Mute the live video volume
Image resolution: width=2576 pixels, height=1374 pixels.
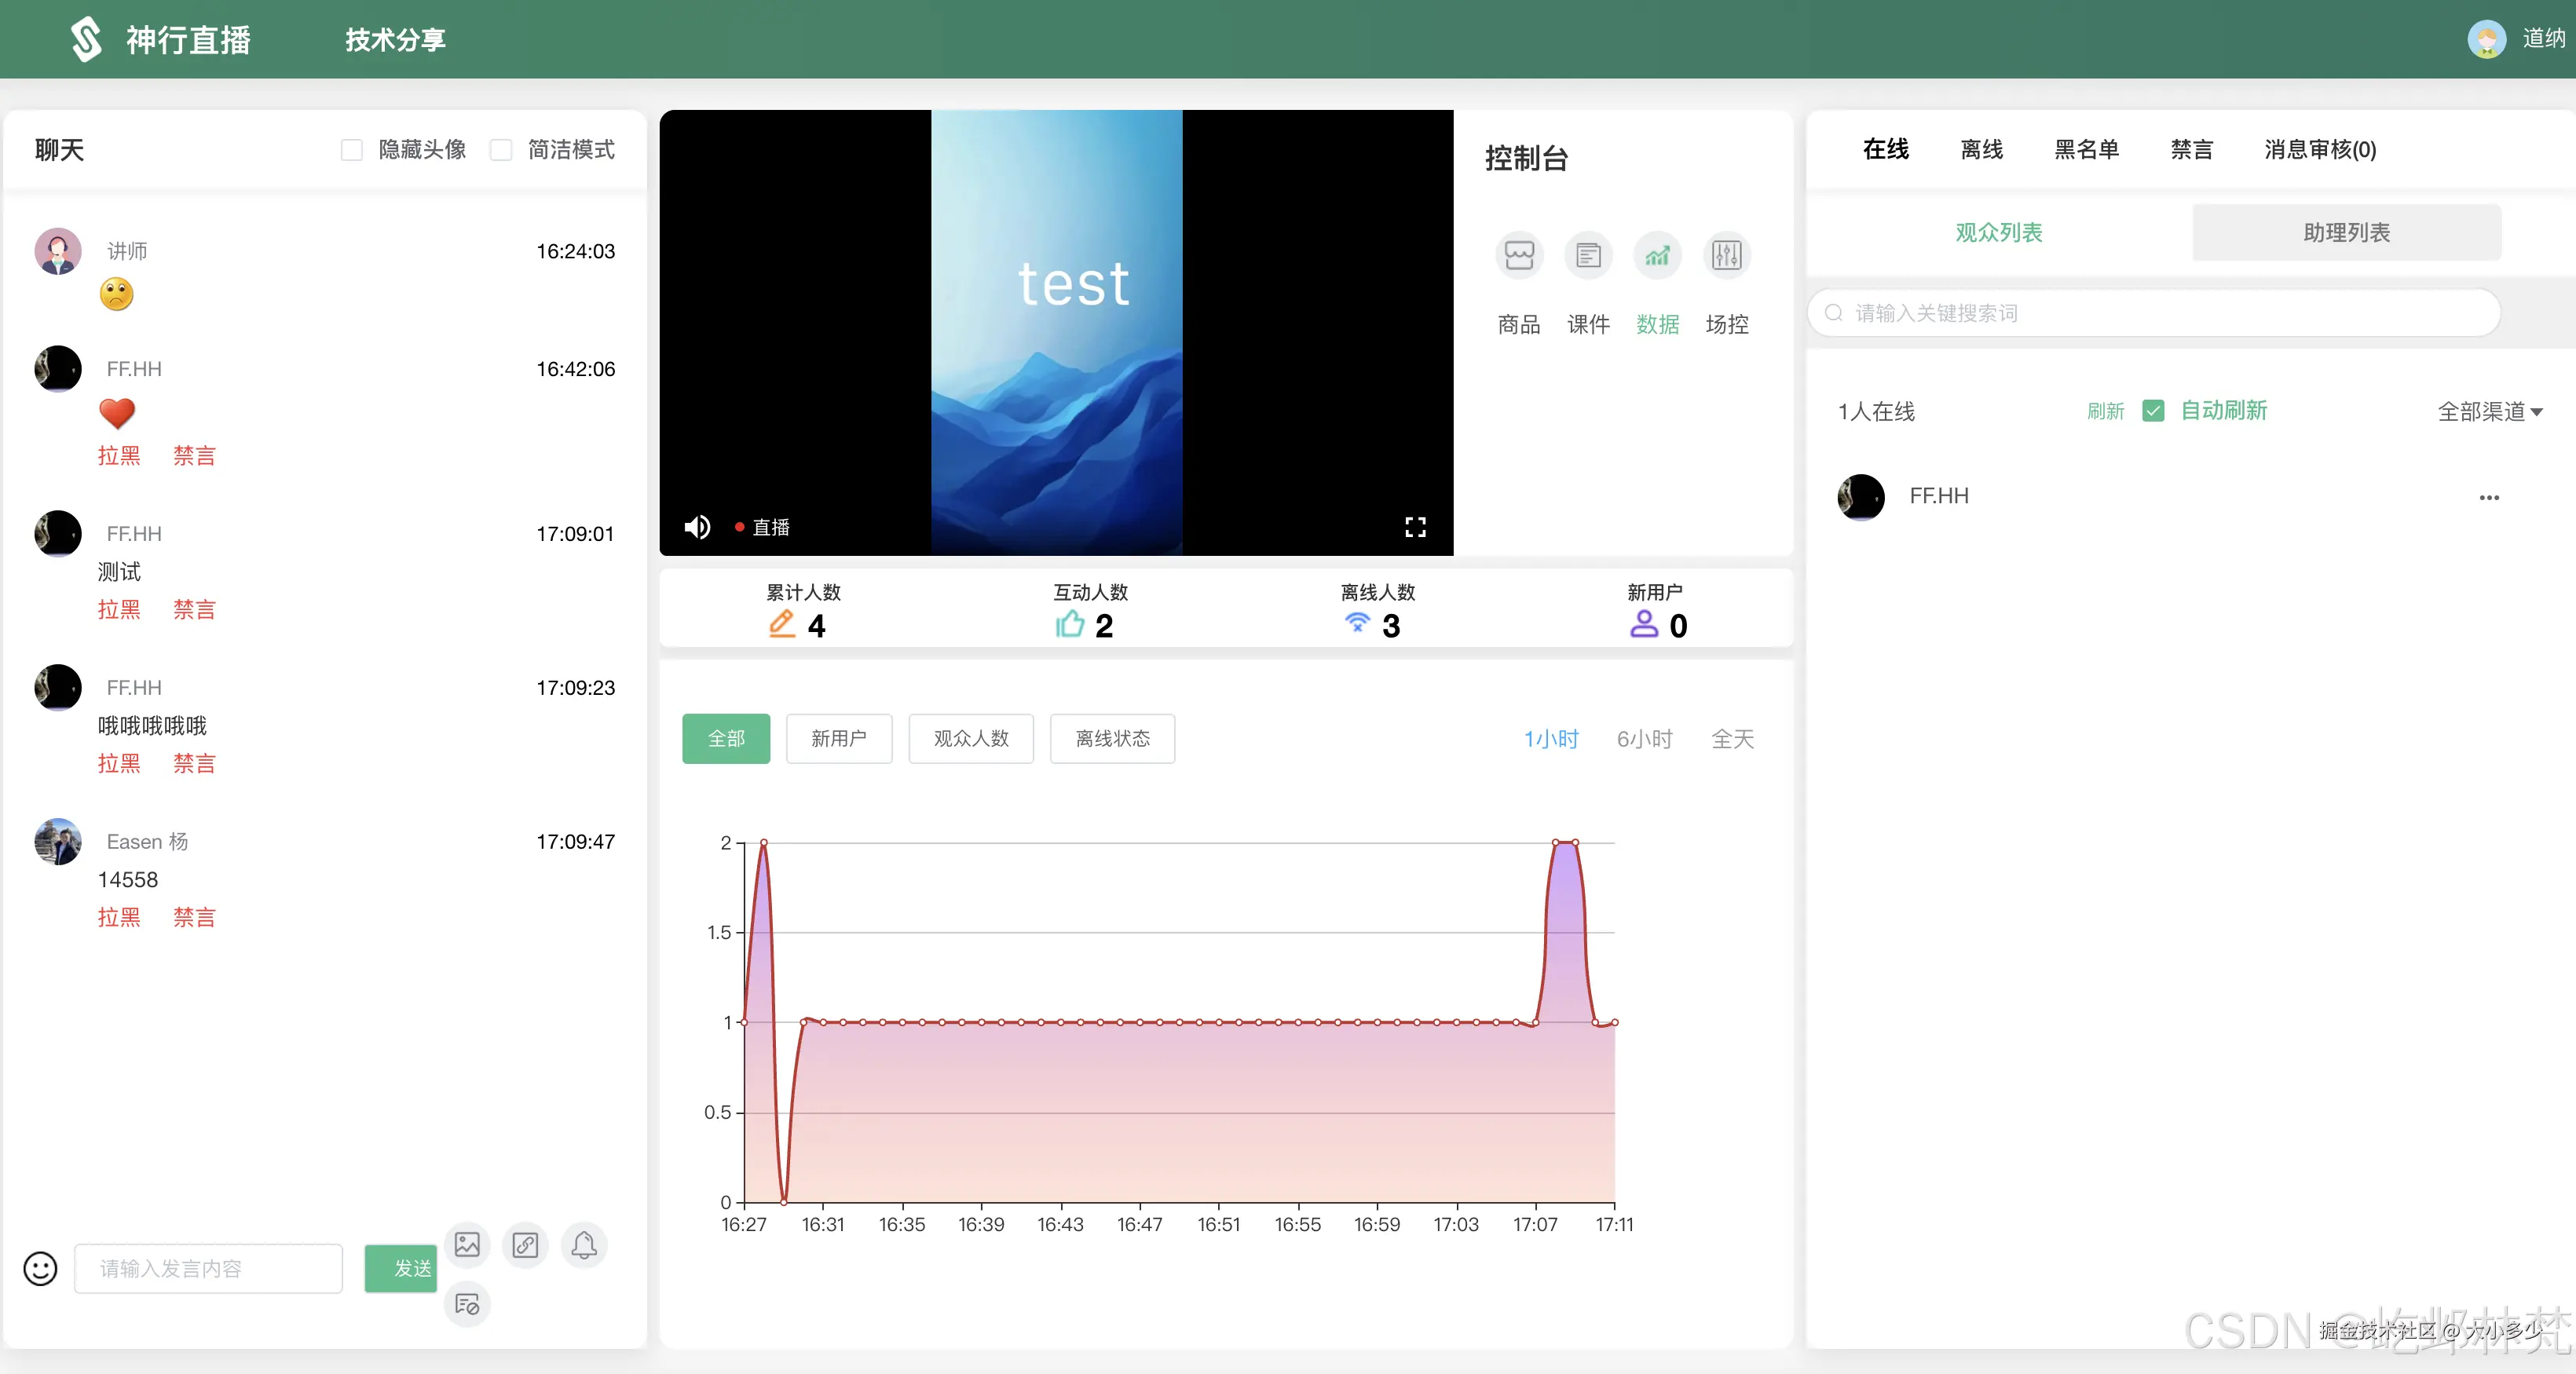[697, 527]
